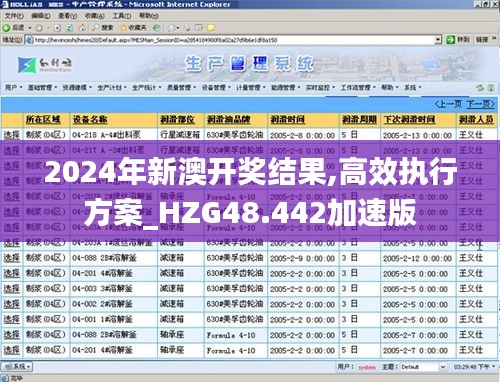Sort by the 润滑周期 column header
The width and height of the screenshot is (500, 382).
(359, 120)
